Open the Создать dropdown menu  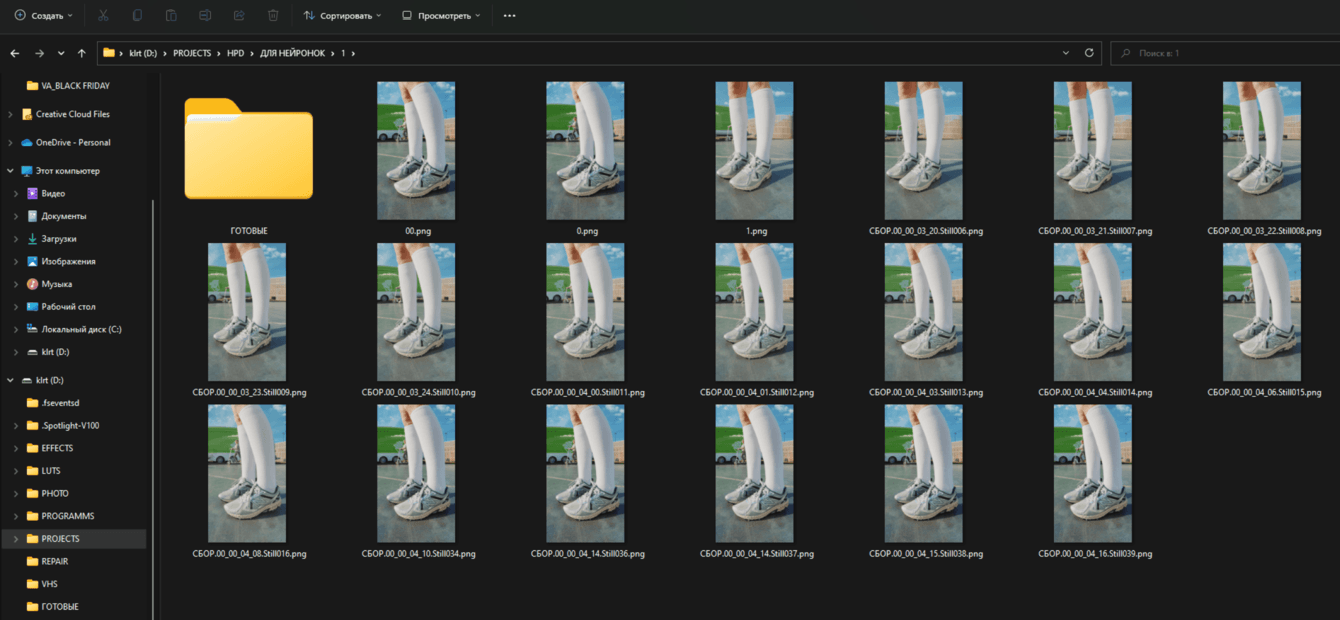click(43, 16)
